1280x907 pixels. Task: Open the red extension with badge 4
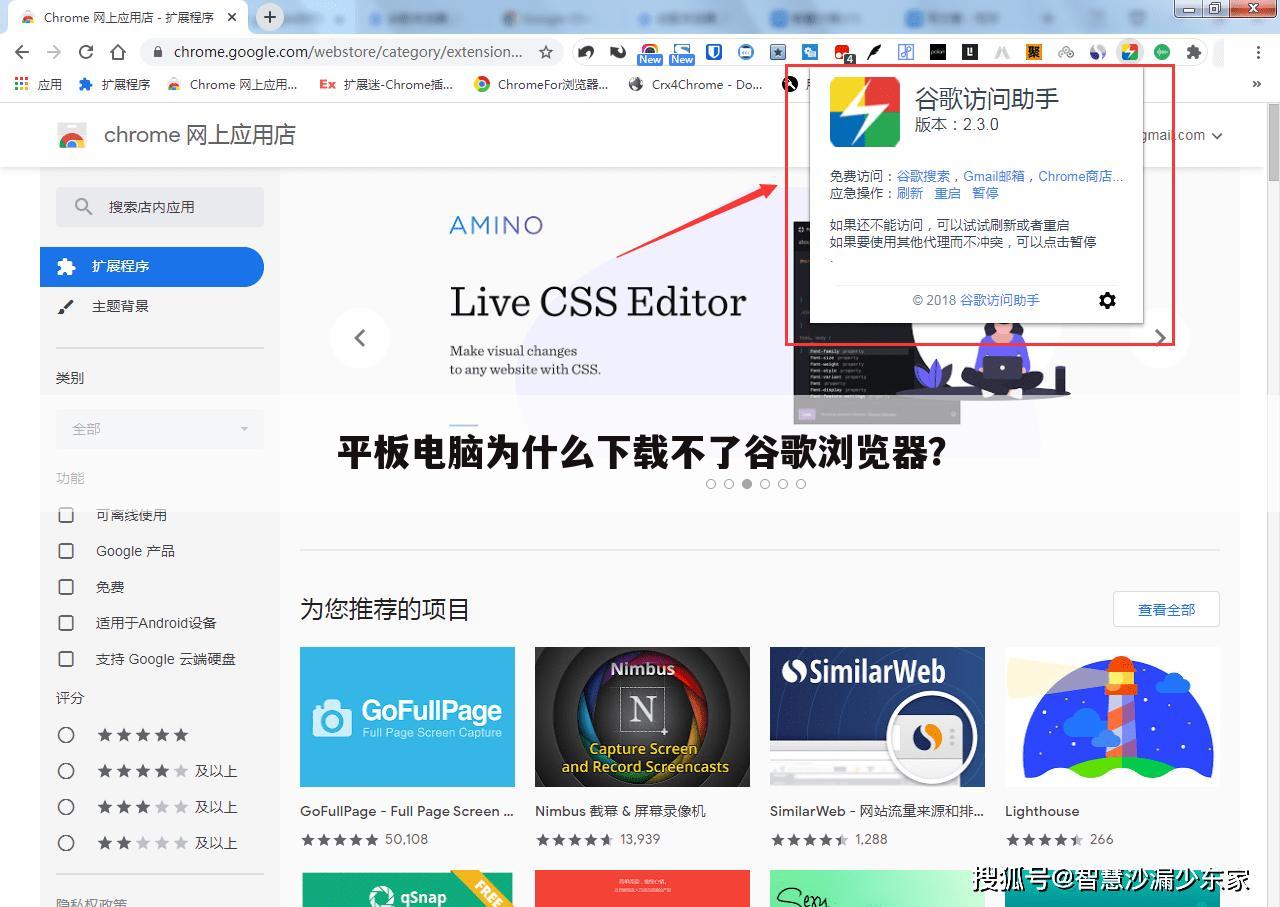click(843, 53)
